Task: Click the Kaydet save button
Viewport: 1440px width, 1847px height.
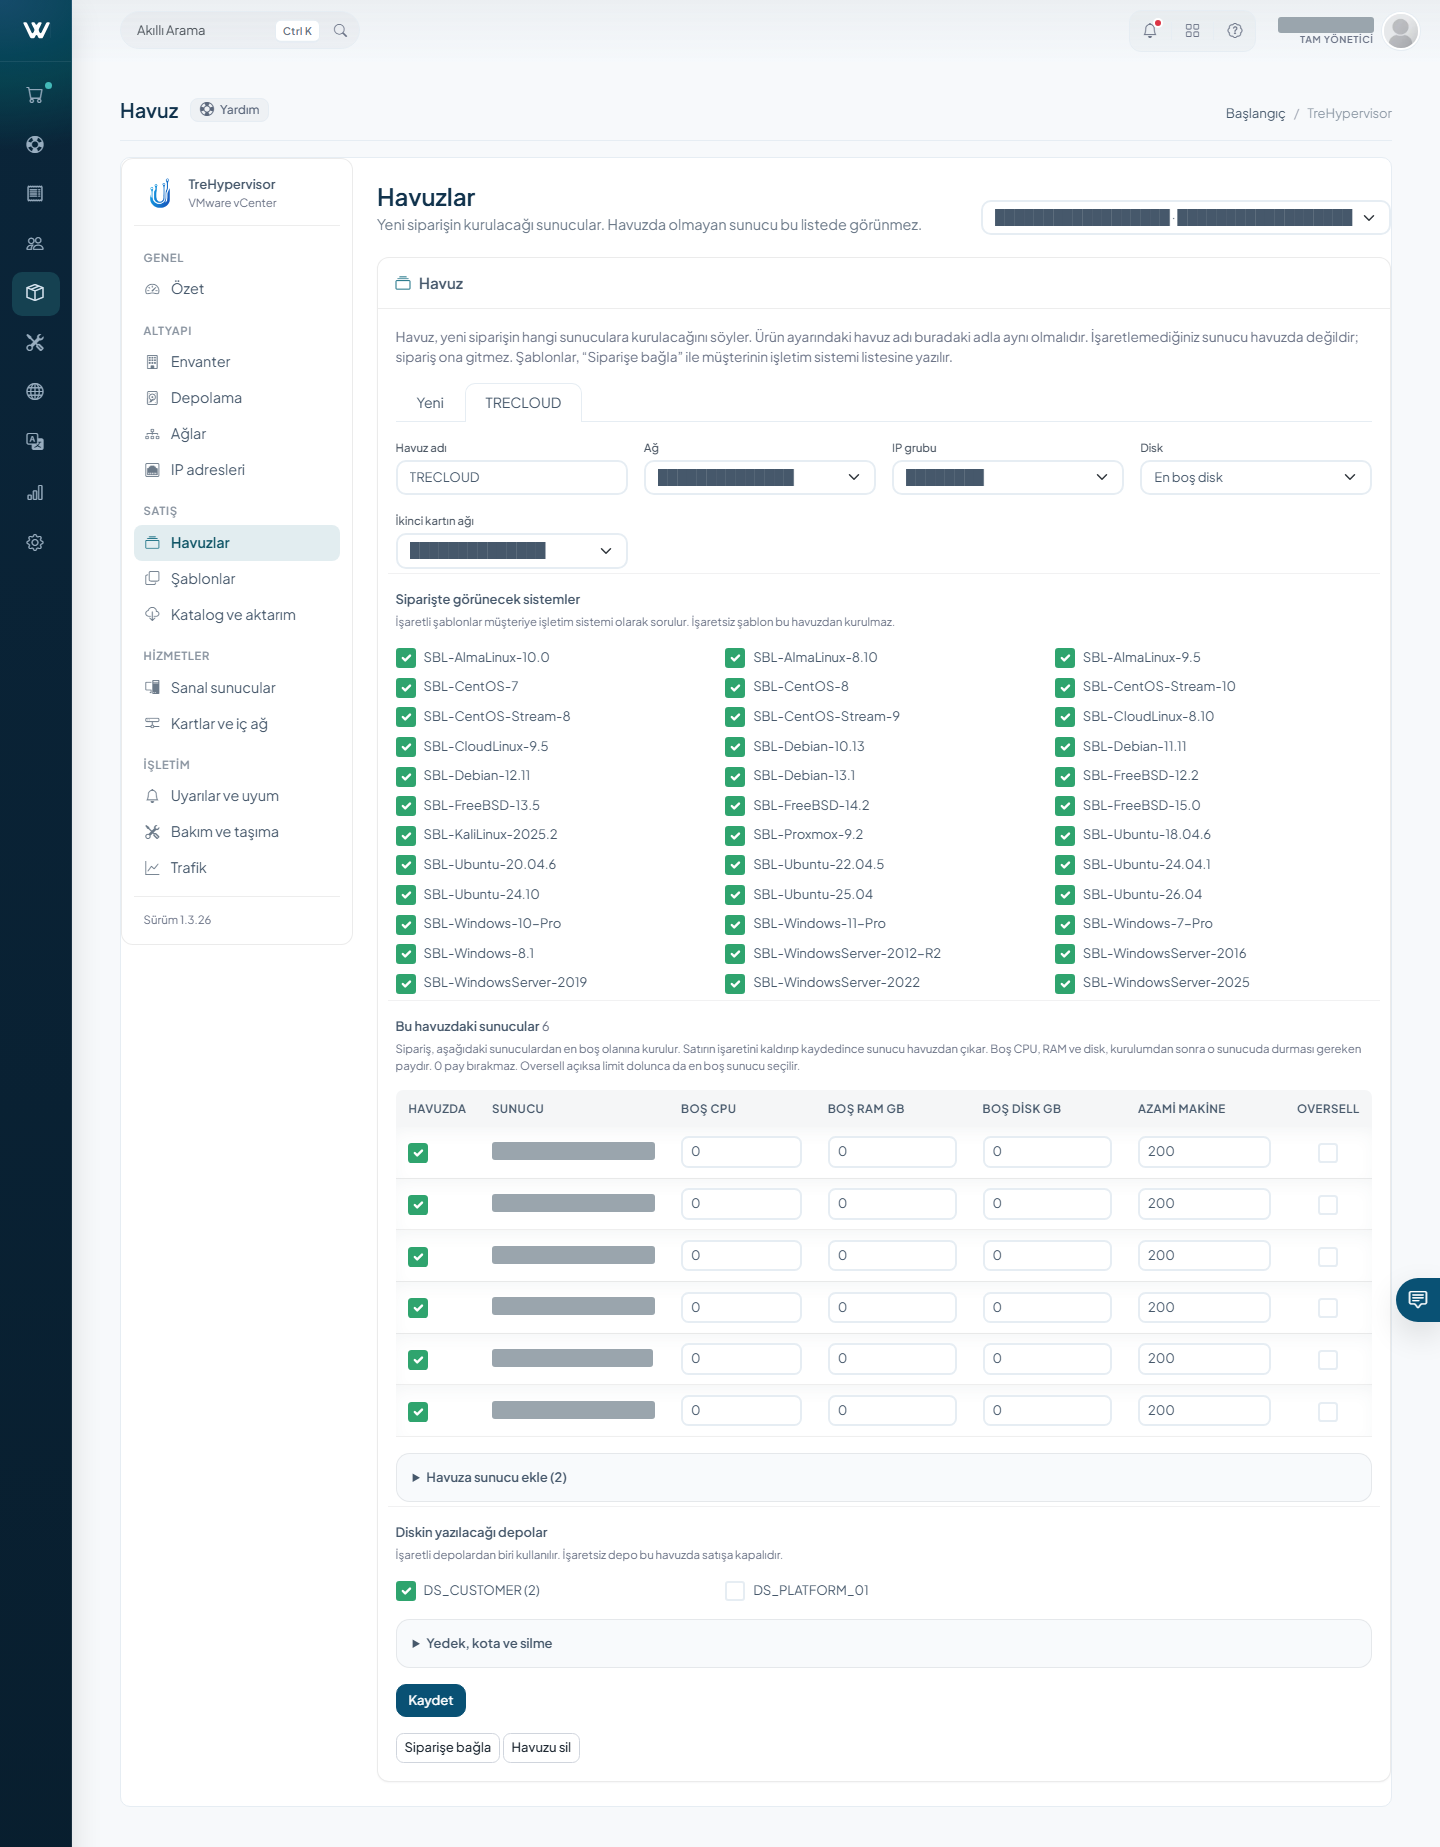Action: tap(431, 1701)
